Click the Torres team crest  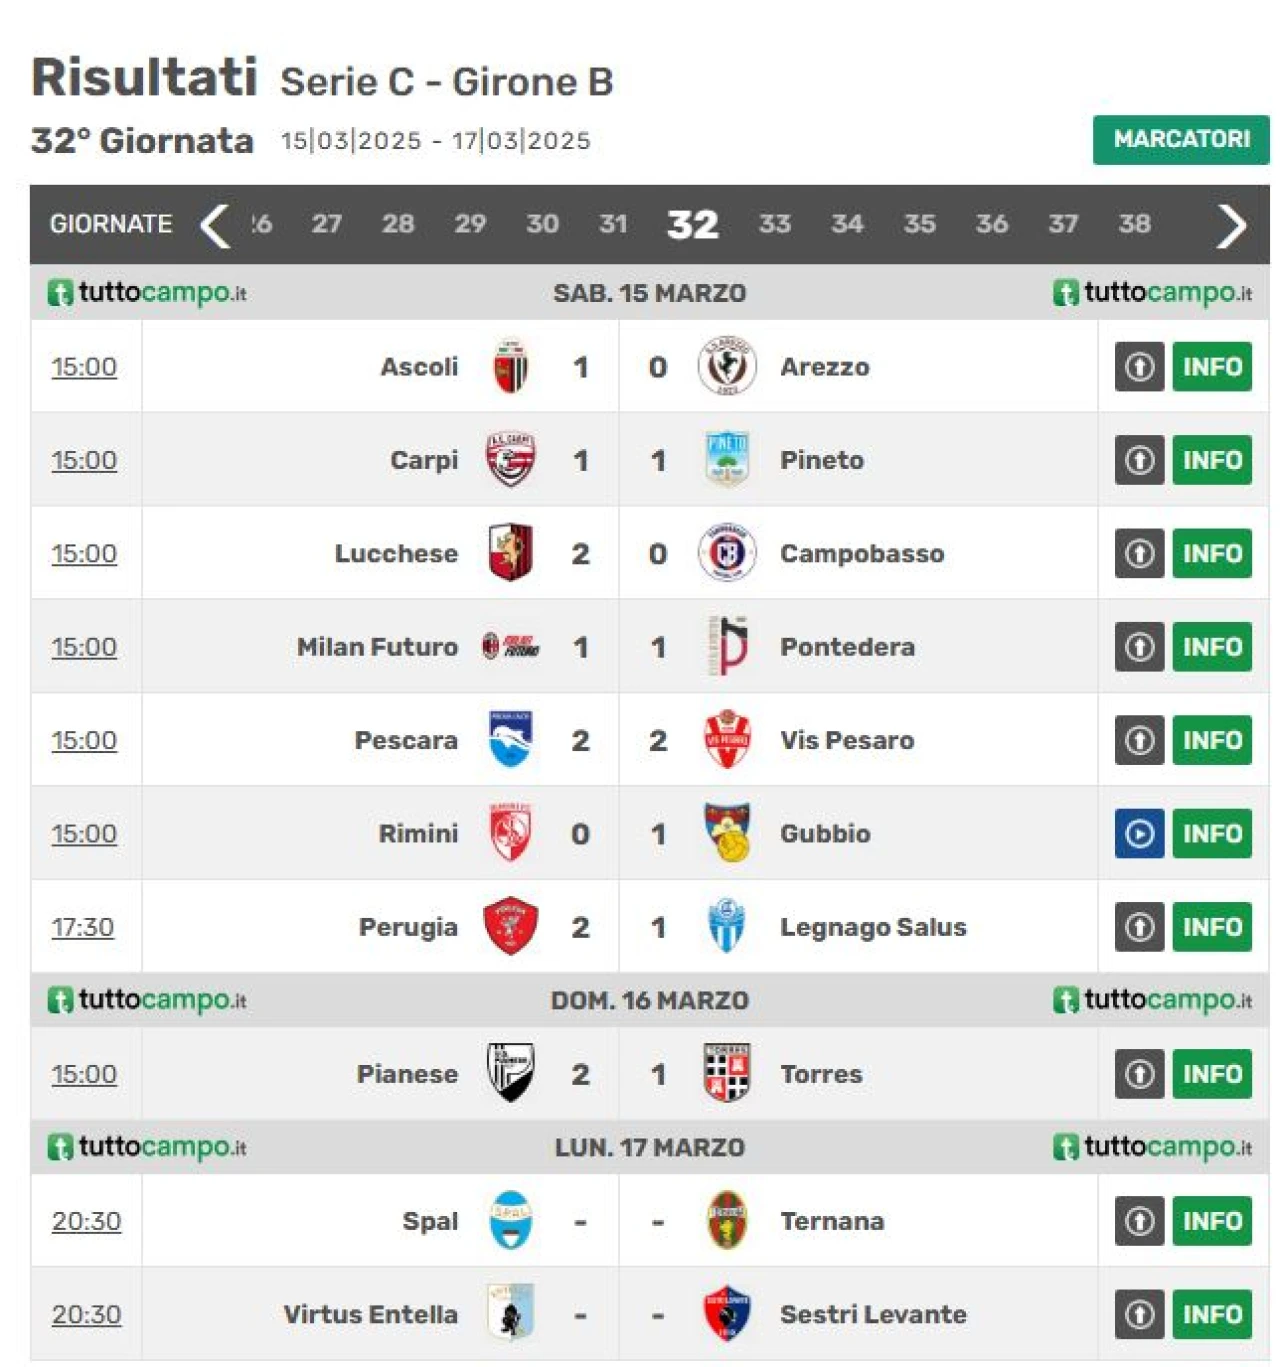pos(727,1073)
